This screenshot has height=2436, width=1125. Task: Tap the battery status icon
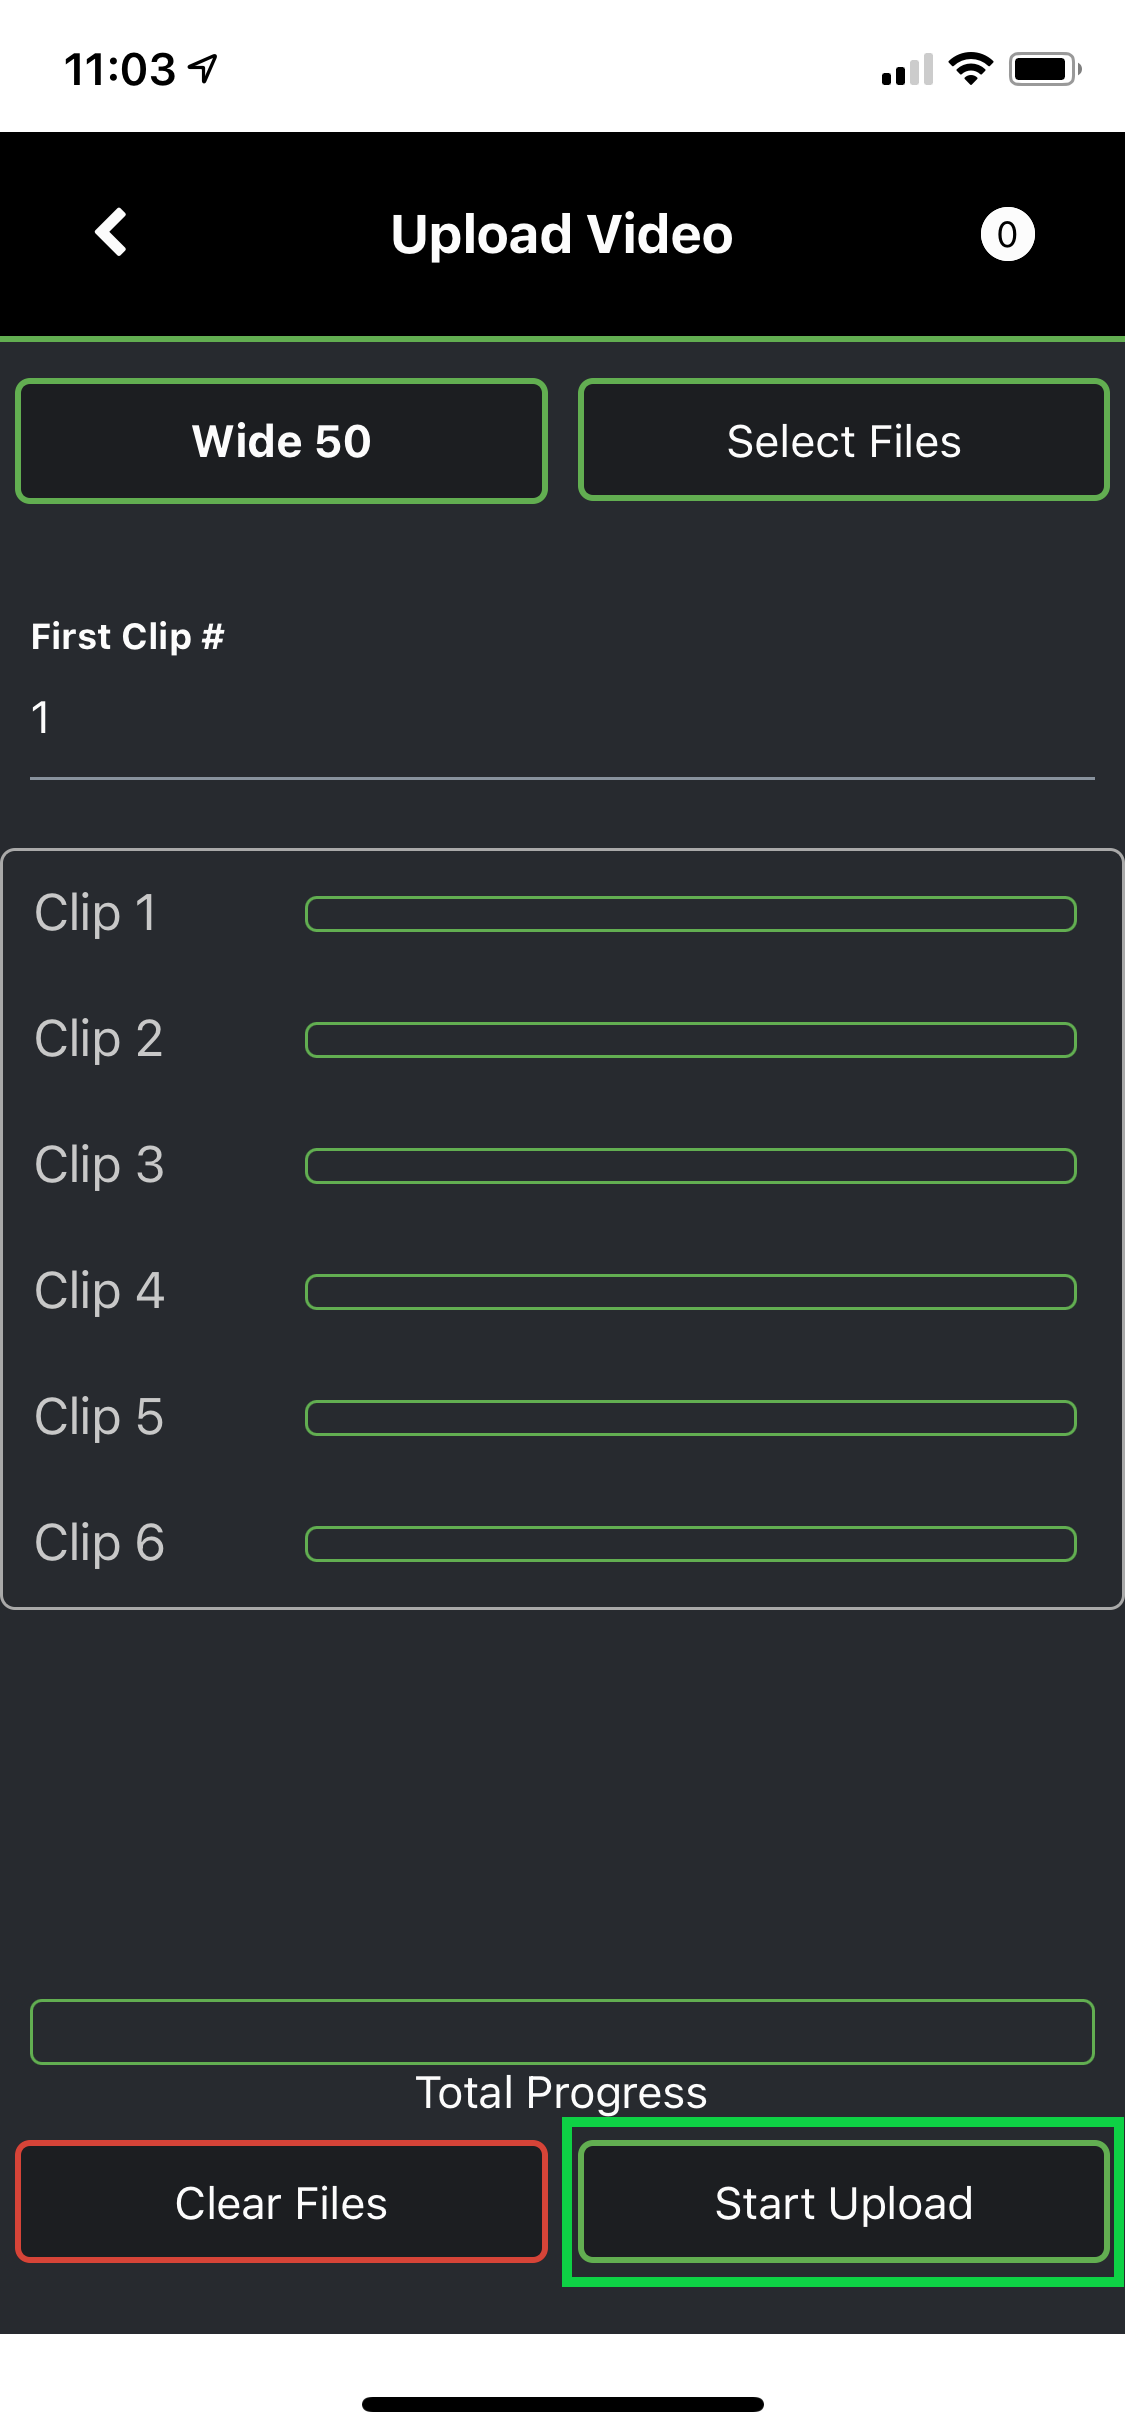[1044, 69]
